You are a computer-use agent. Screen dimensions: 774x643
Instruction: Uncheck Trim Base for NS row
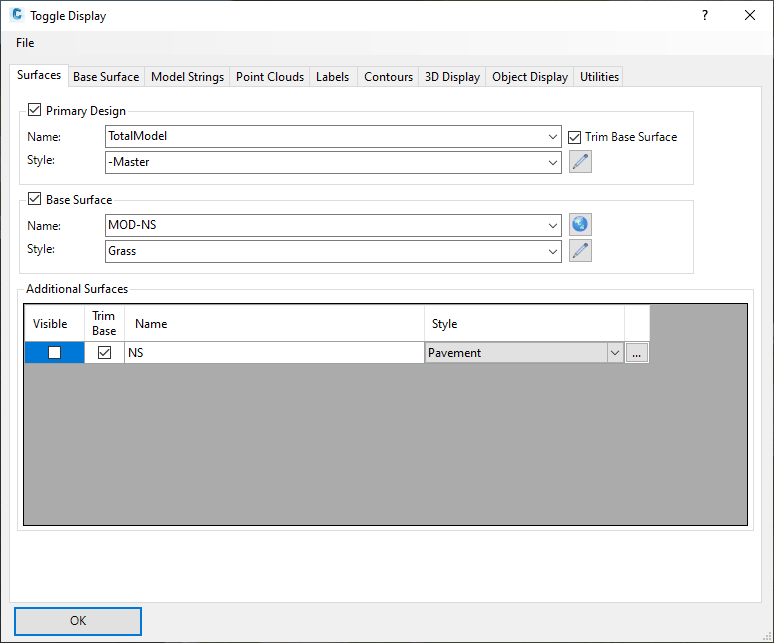pos(104,353)
